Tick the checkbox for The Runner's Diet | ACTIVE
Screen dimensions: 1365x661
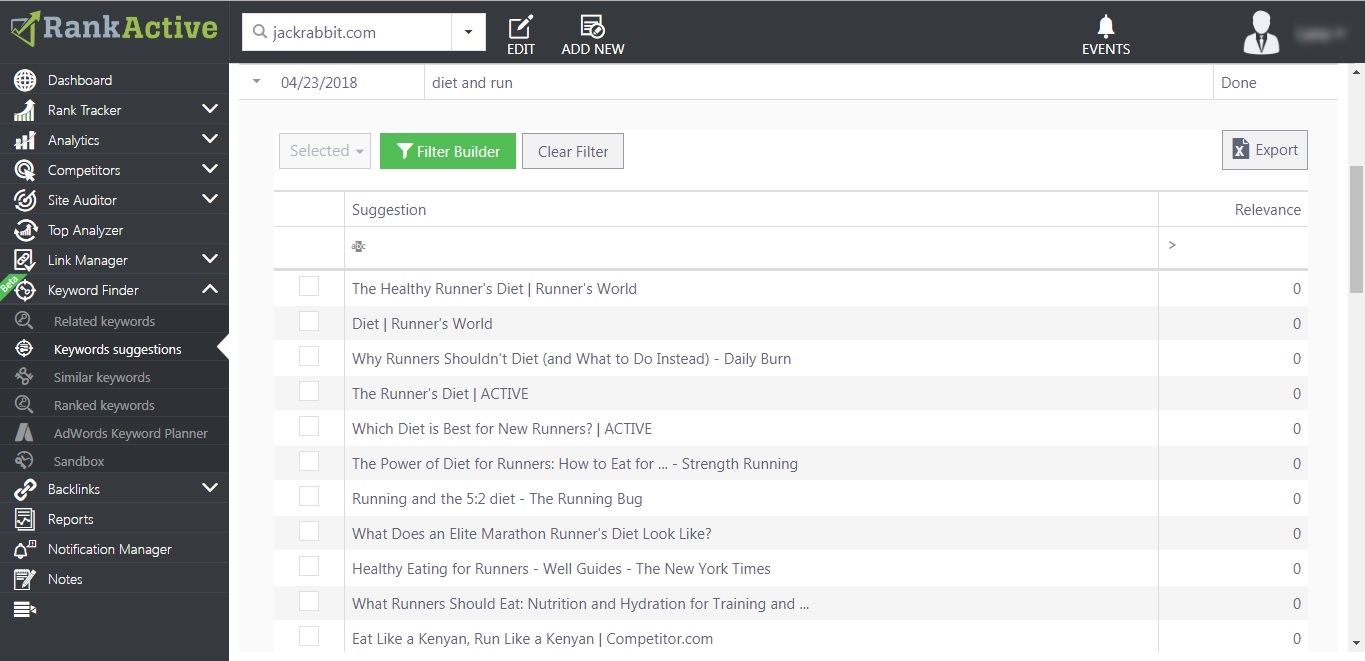tap(309, 392)
